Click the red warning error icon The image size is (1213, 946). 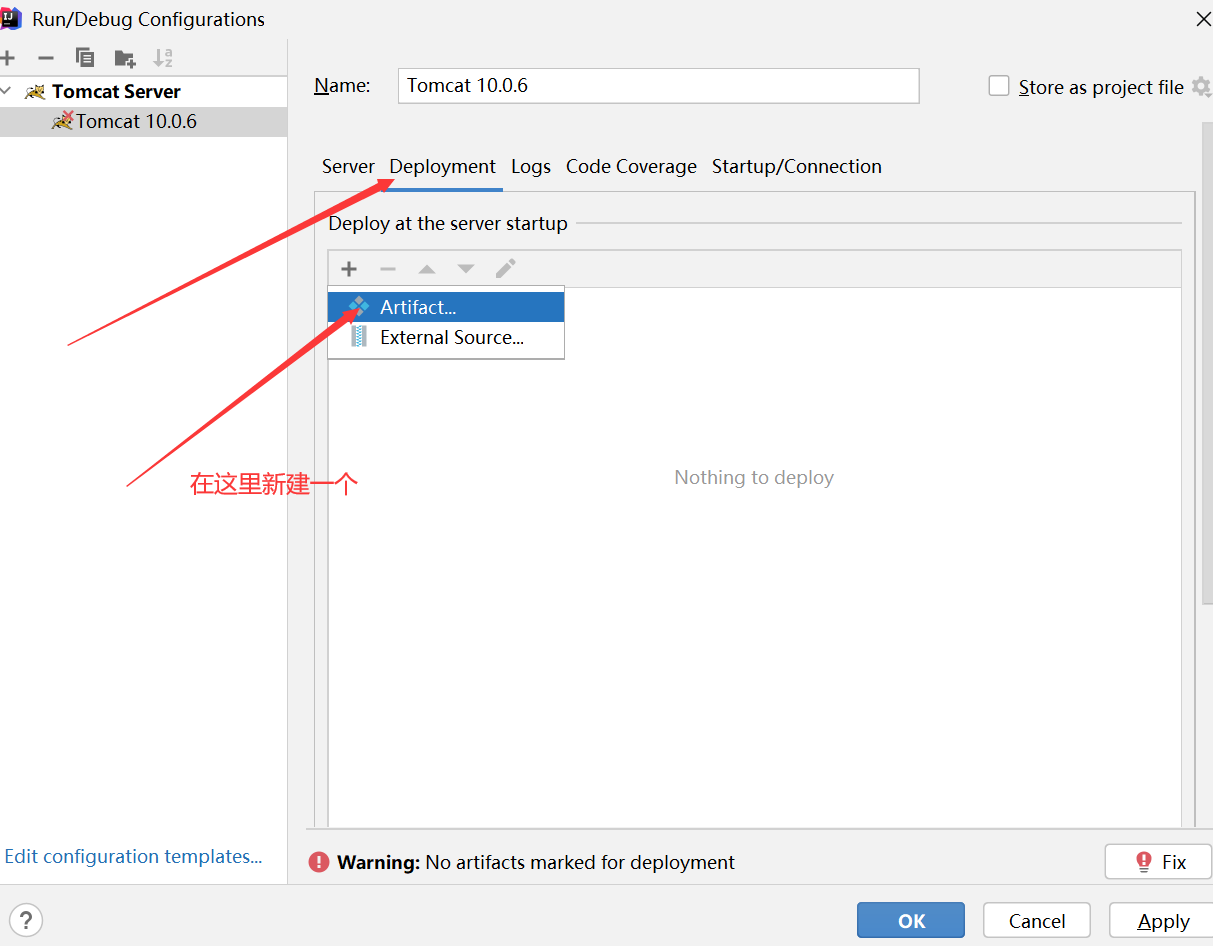[x=319, y=862]
